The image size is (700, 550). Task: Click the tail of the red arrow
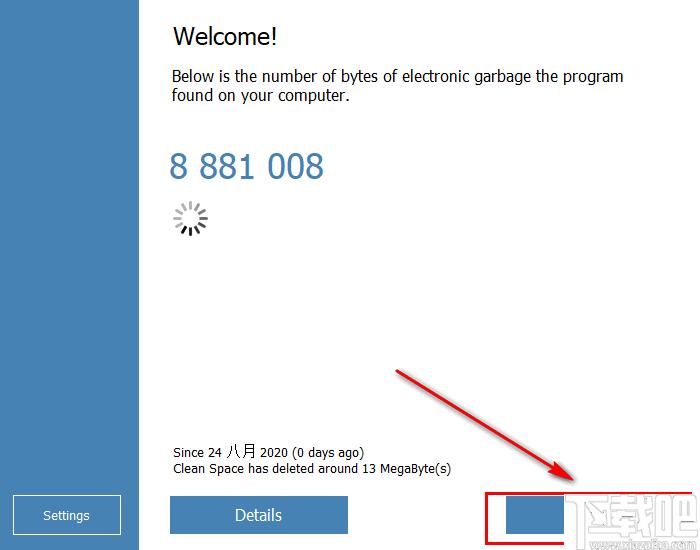(400, 372)
